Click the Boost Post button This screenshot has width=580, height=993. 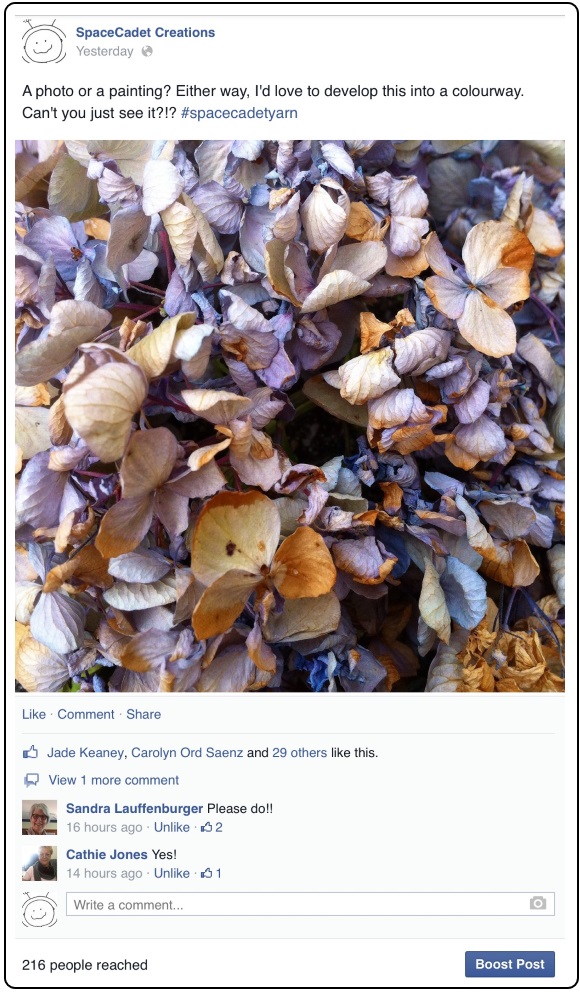(x=510, y=964)
